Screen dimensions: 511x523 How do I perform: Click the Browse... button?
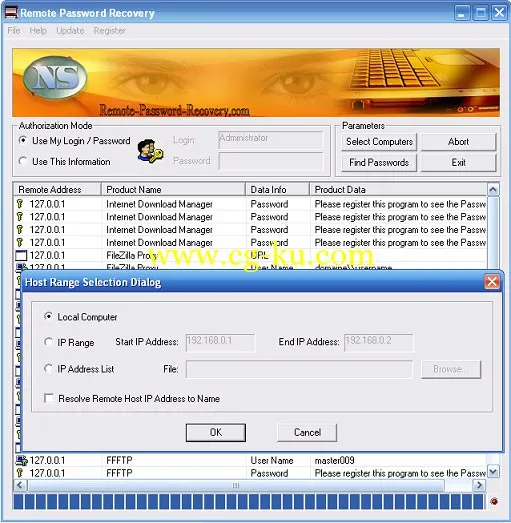451,369
